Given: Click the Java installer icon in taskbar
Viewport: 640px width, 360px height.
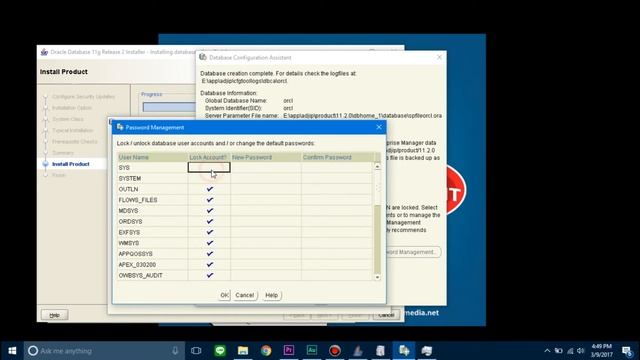Looking at the screenshot, I should click(x=358, y=351).
